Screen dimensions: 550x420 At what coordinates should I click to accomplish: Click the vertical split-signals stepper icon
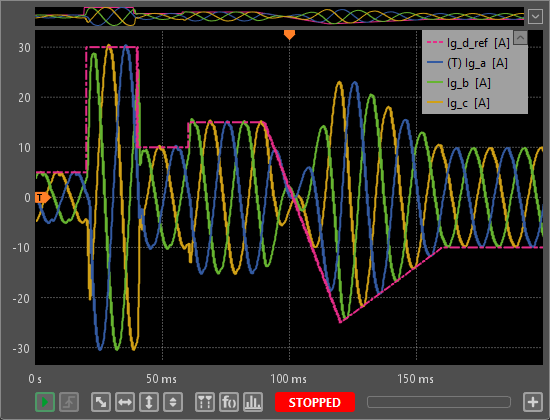click(x=173, y=402)
